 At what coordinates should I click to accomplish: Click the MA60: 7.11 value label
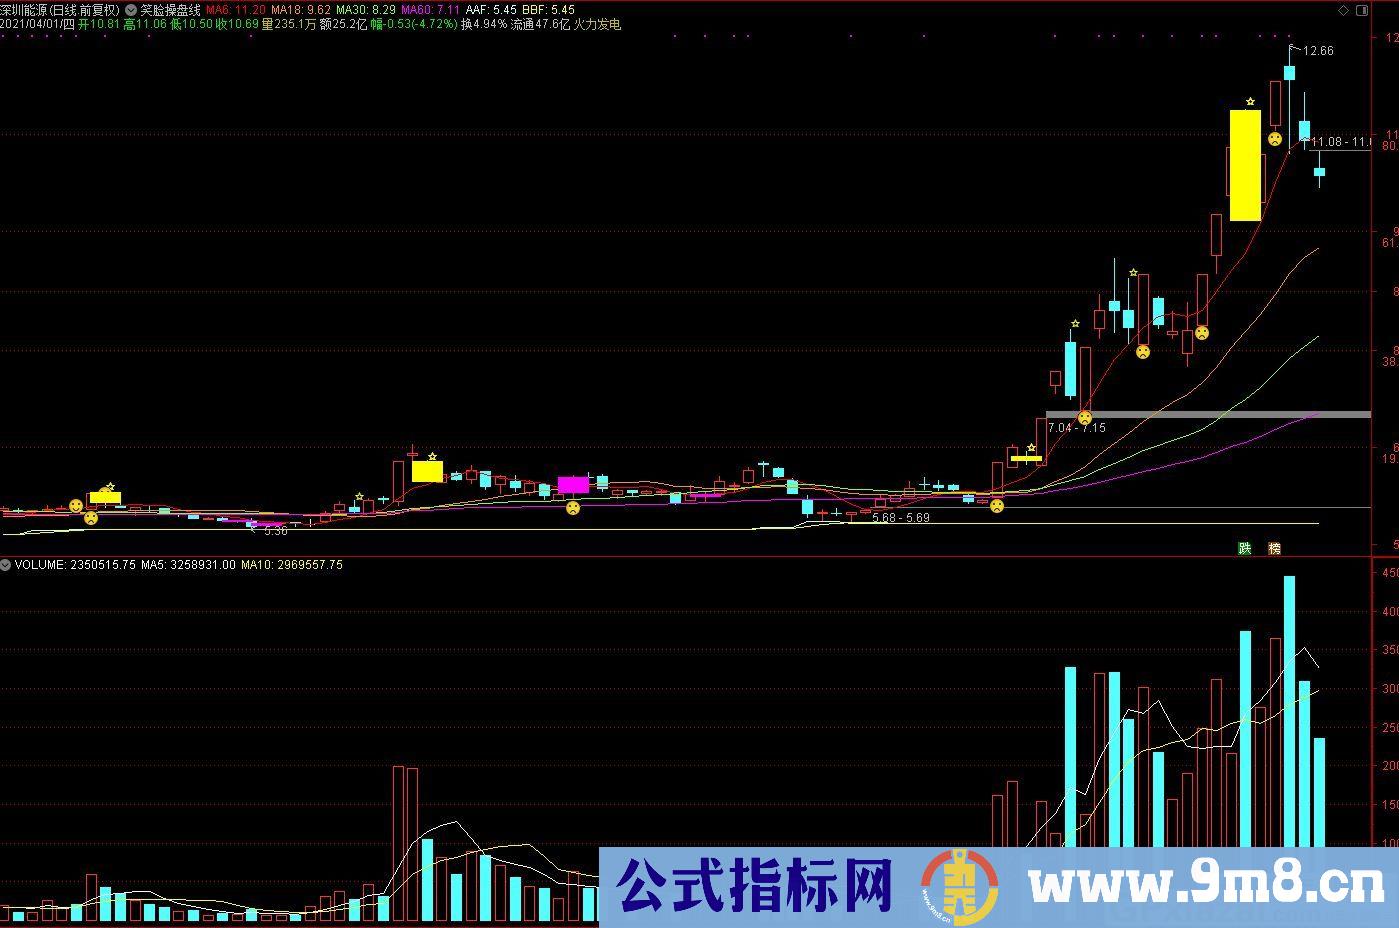pos(431,10)
